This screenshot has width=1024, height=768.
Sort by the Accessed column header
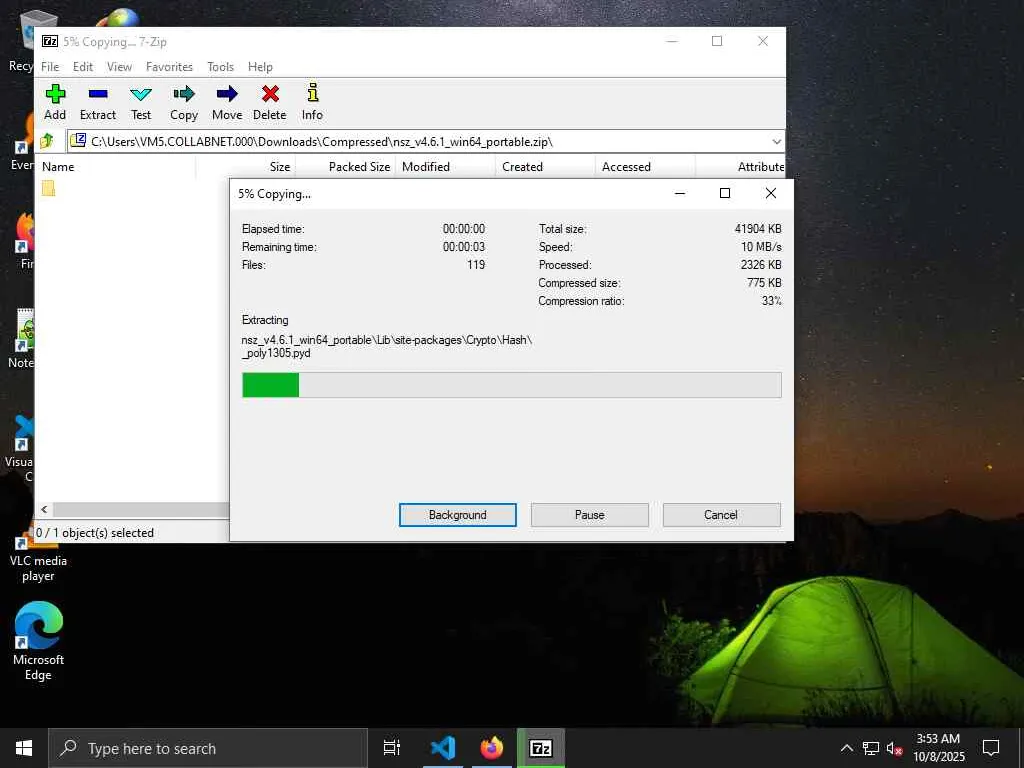(x=645, y=167)
